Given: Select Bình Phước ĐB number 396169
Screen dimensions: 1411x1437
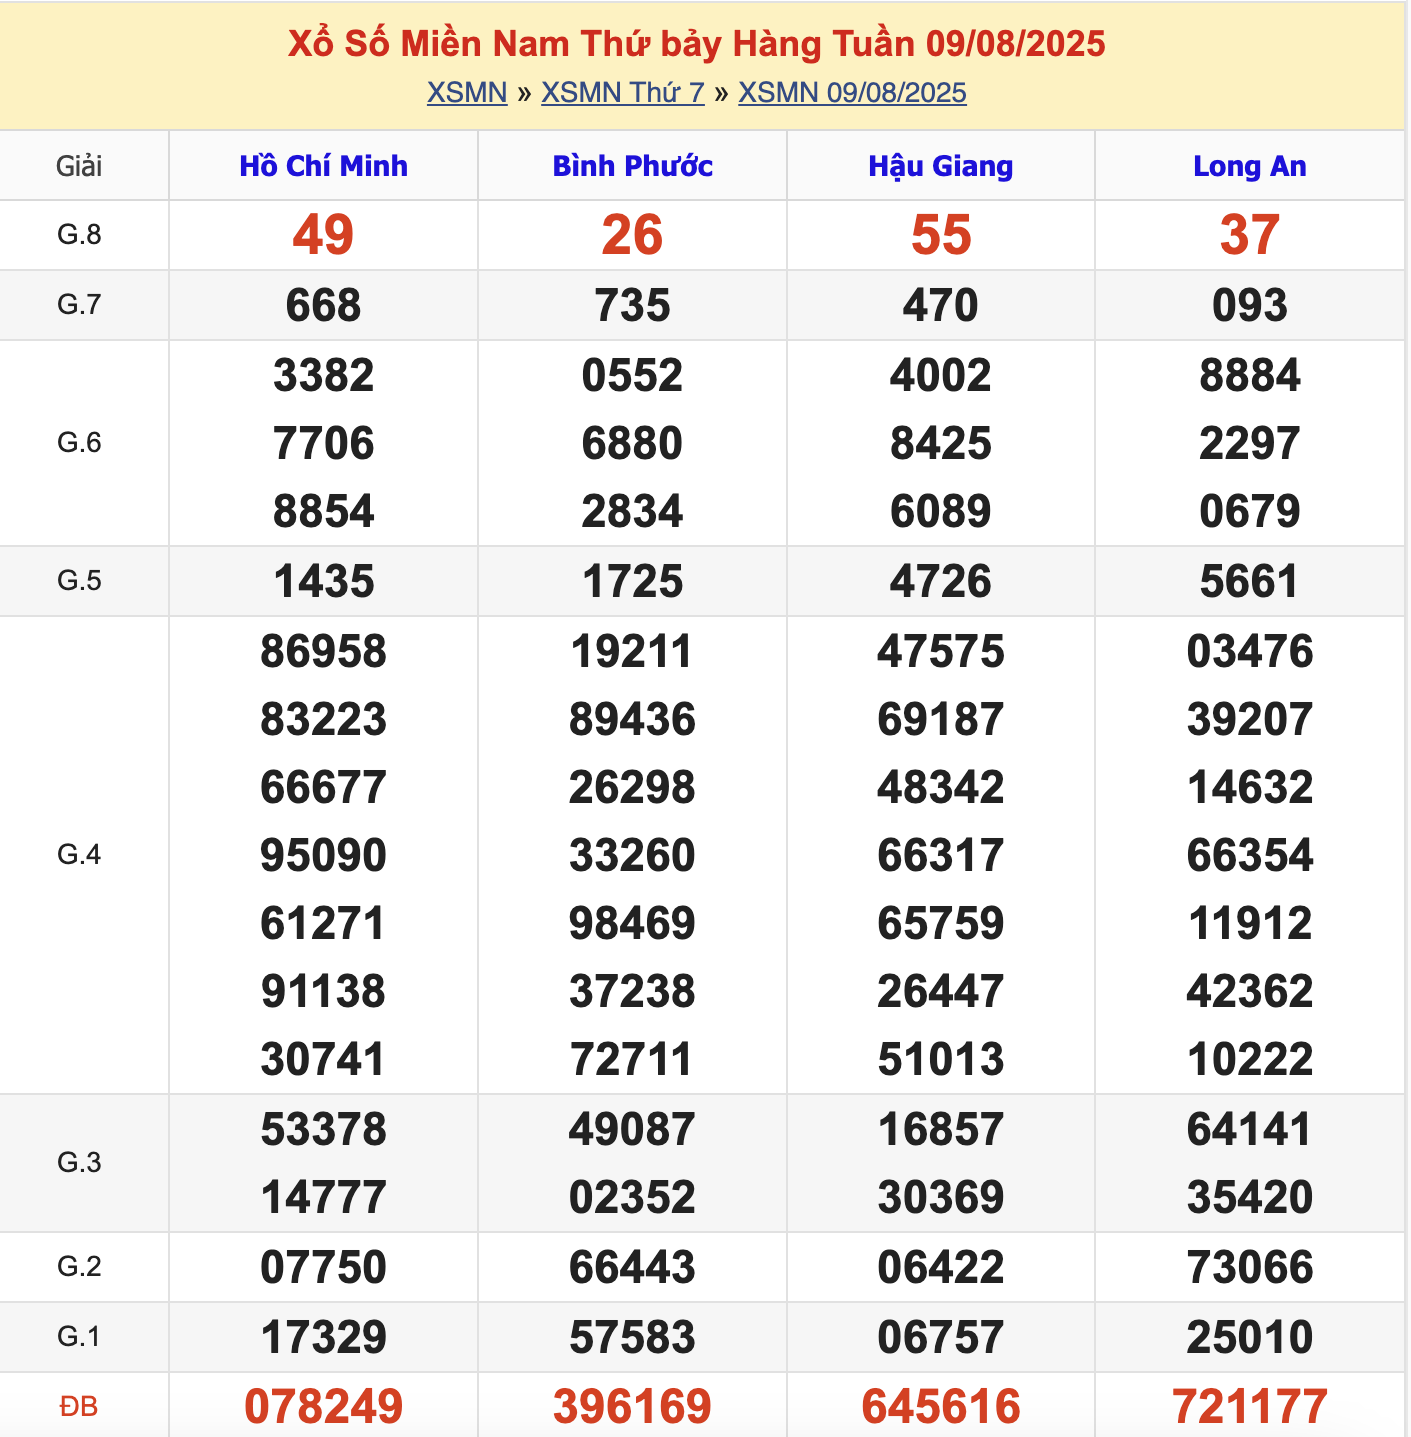Looking at the screenshot, I should 632,1406.
